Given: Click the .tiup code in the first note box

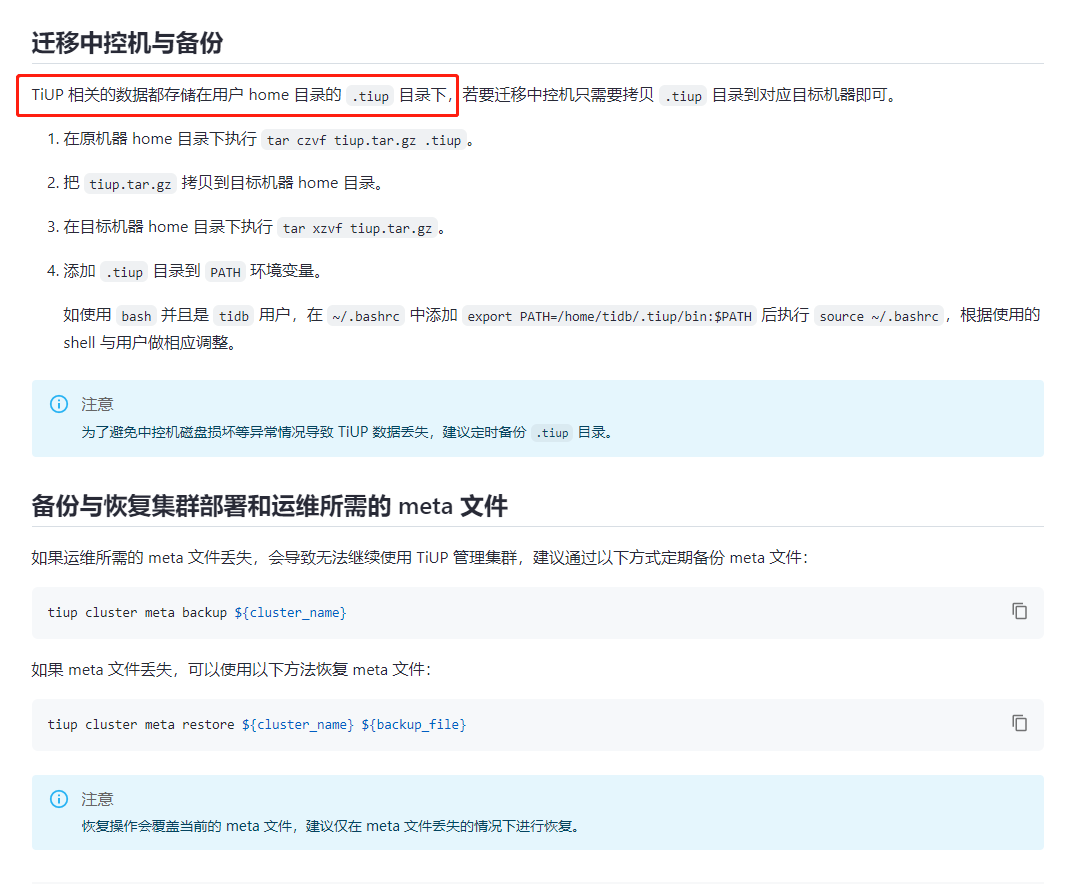Looking at the screenshot, I should pyautogui.click(x=552, y=433).
